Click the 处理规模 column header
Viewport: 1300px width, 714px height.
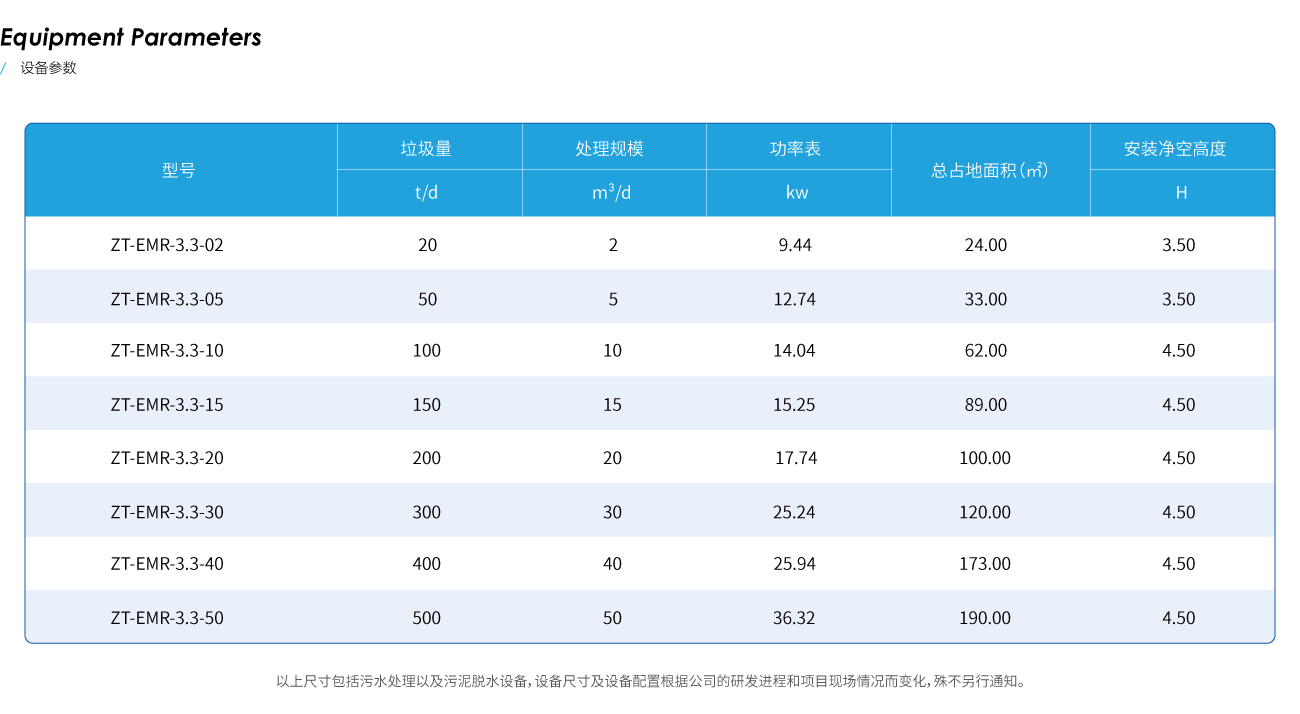613,147
